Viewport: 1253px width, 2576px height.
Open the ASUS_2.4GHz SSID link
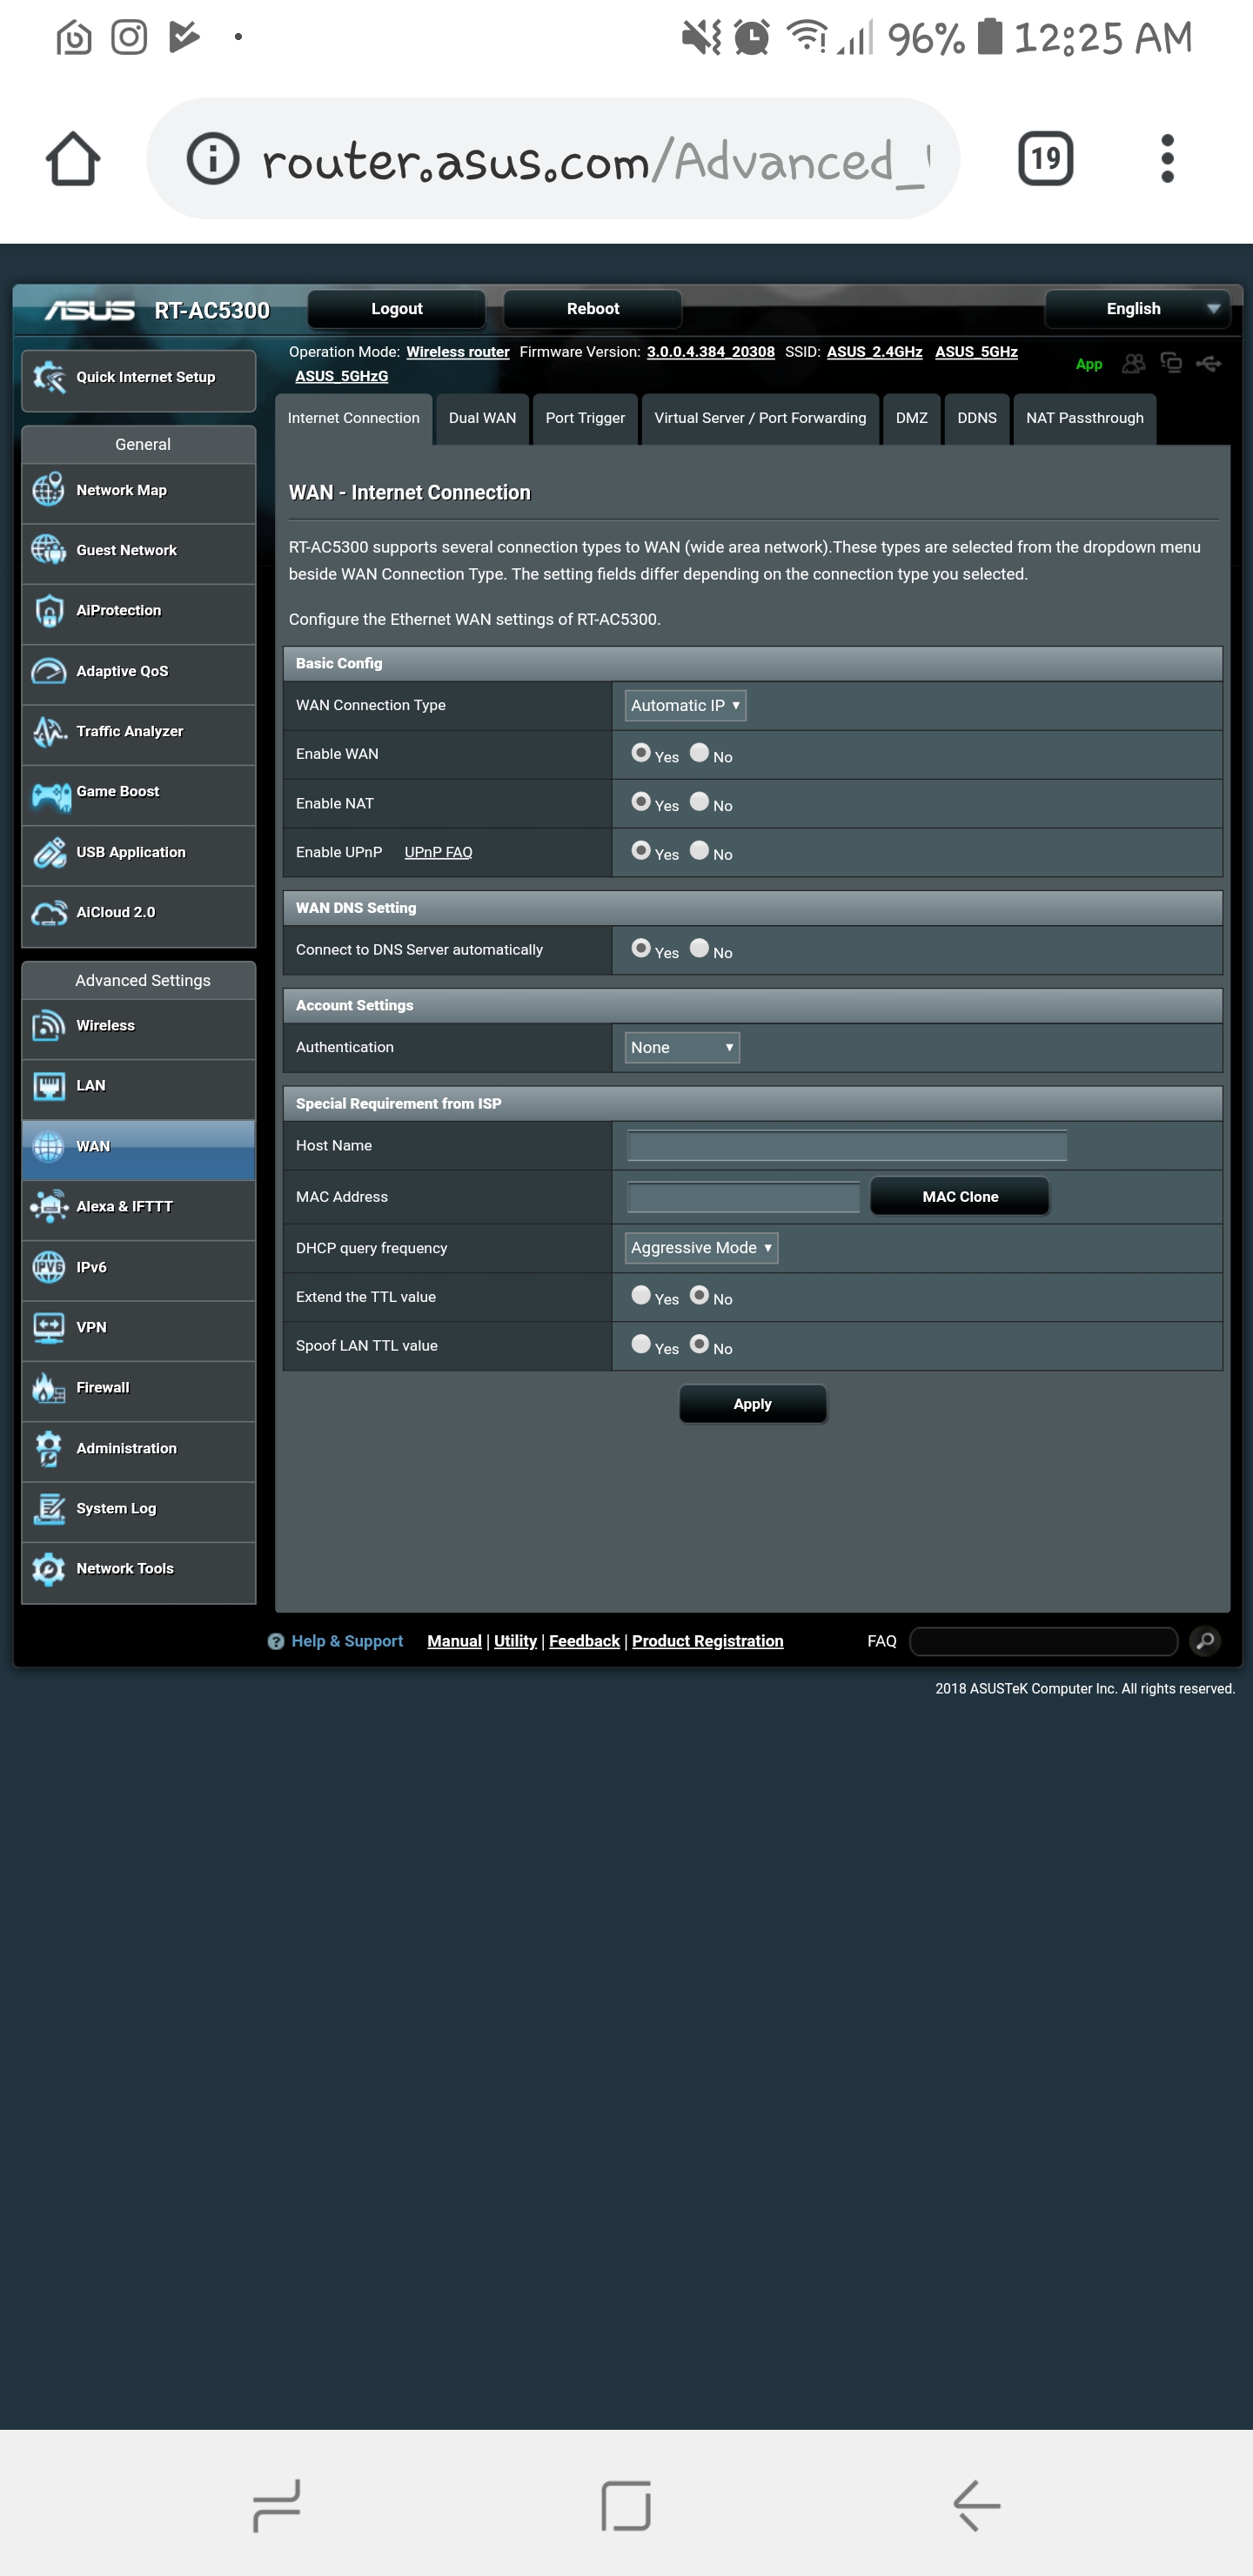click(x=874, y=352)
